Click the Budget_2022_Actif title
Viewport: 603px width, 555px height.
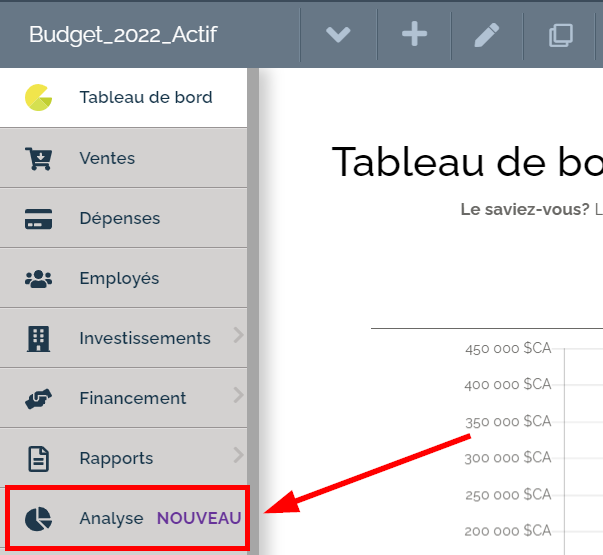(123, 35)
